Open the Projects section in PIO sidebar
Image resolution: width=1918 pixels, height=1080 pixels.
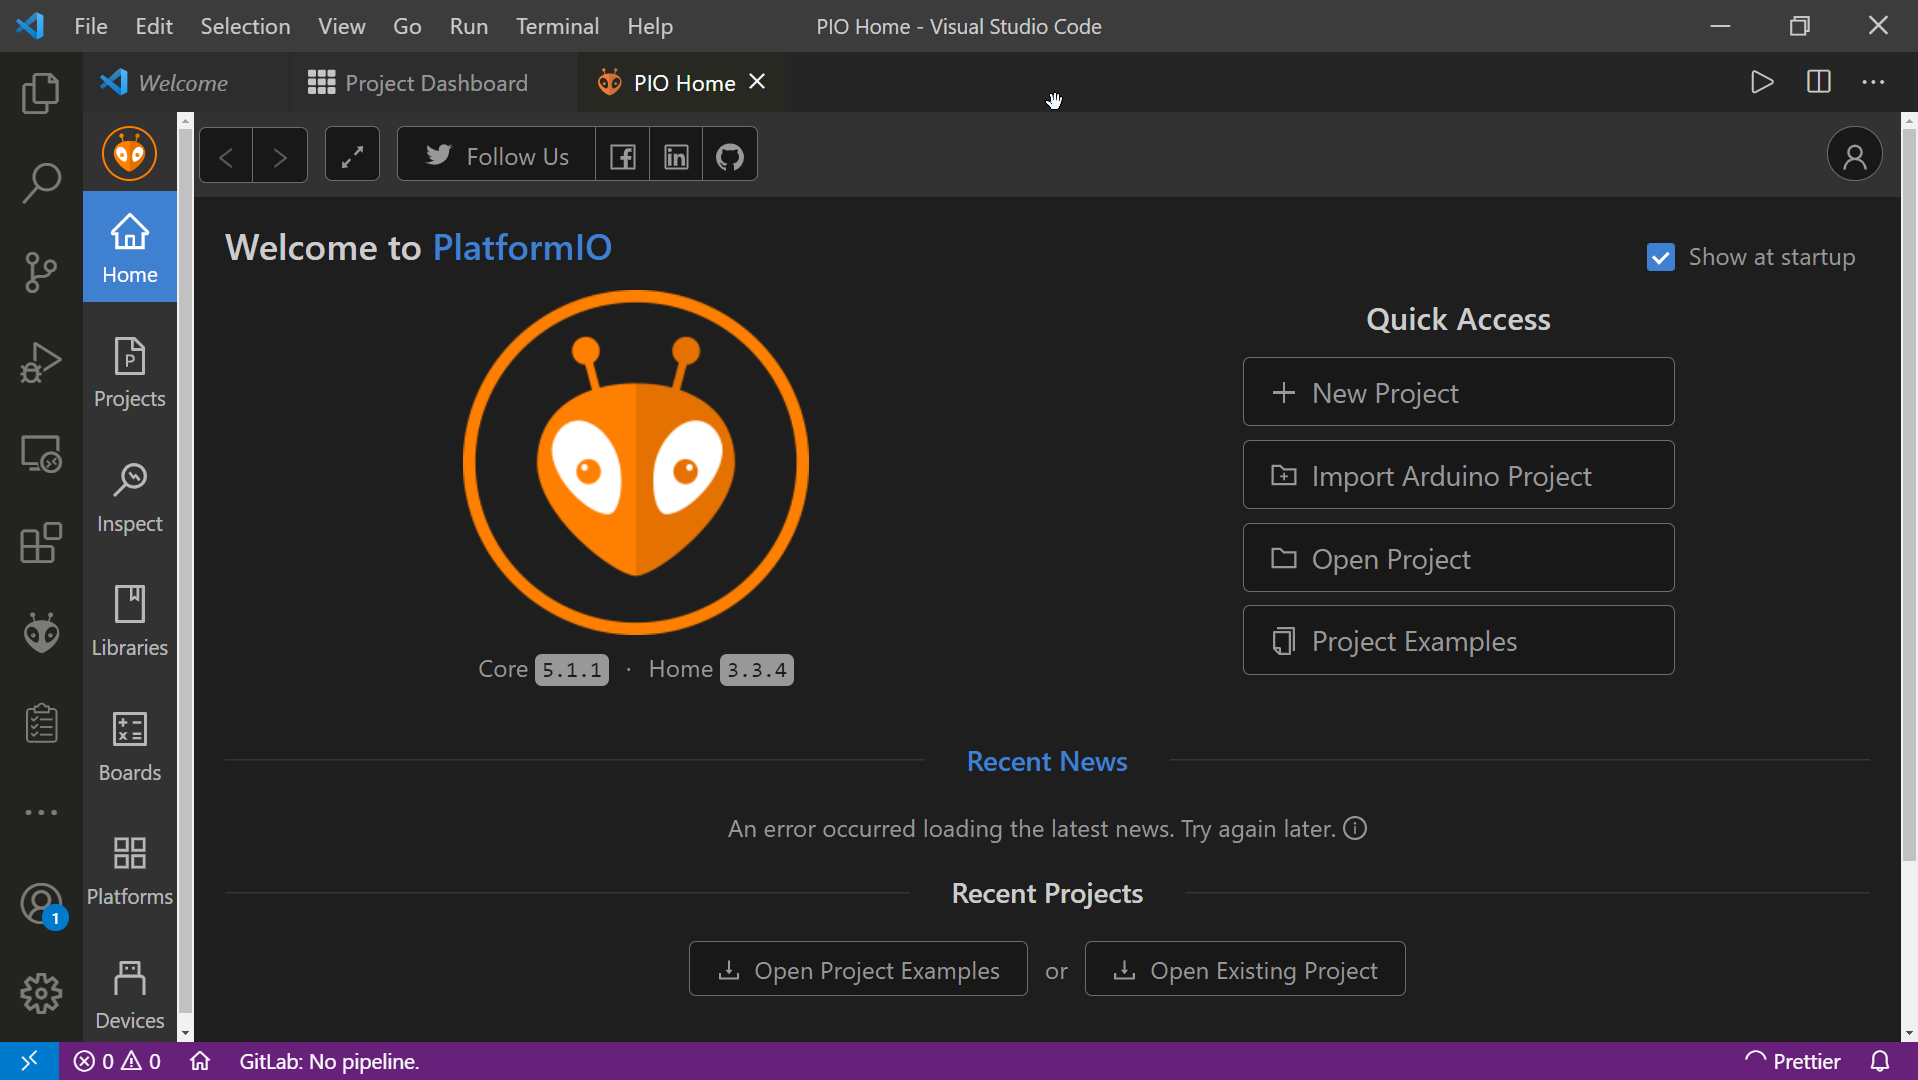[130, 373]
